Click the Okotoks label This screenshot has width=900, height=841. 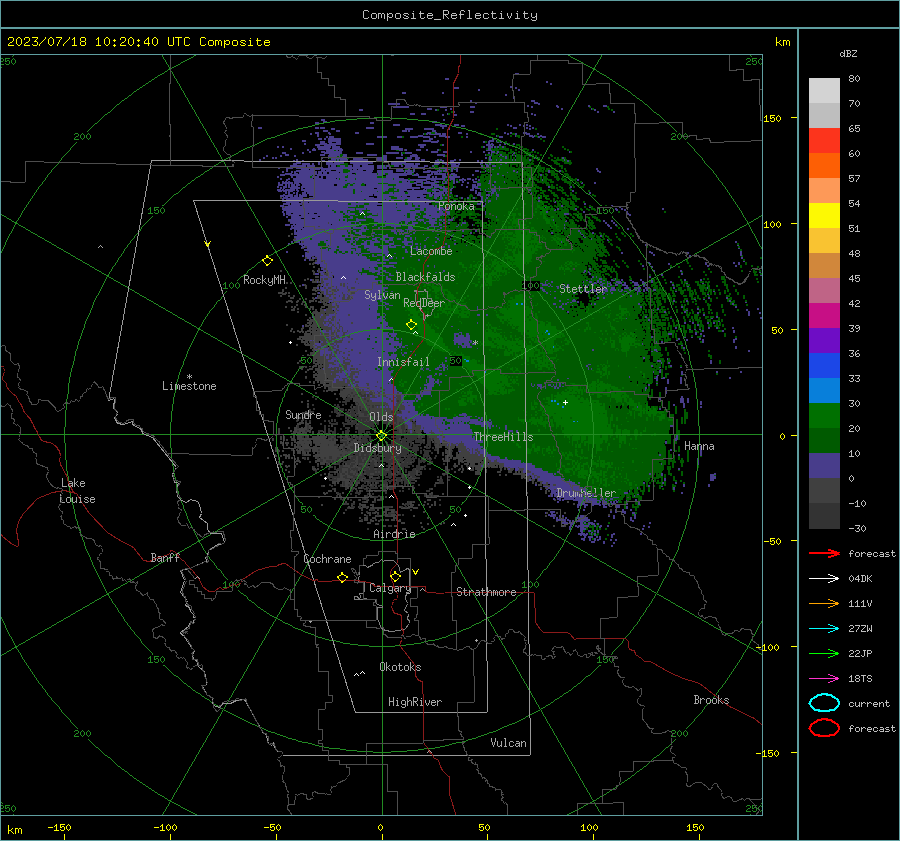click(400, 667)
